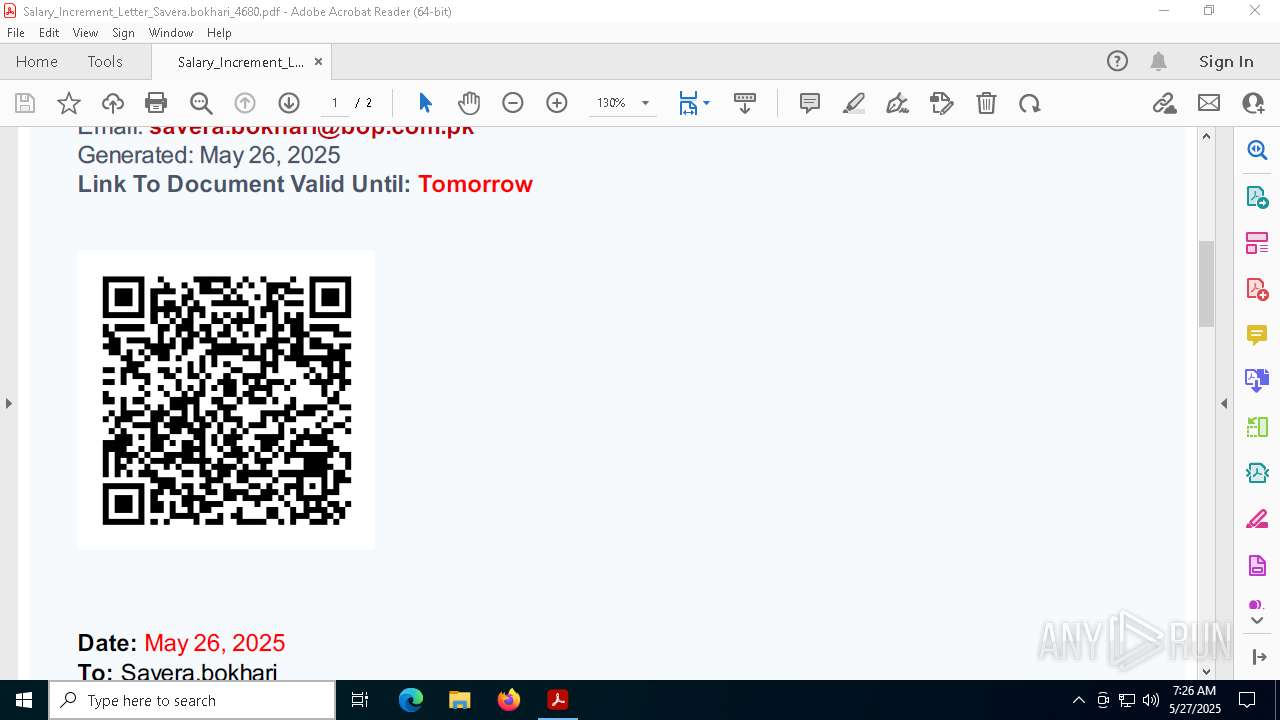
Task: Click the scrolling mode icon
Action: pyautogui.click(x=745, y=103)
